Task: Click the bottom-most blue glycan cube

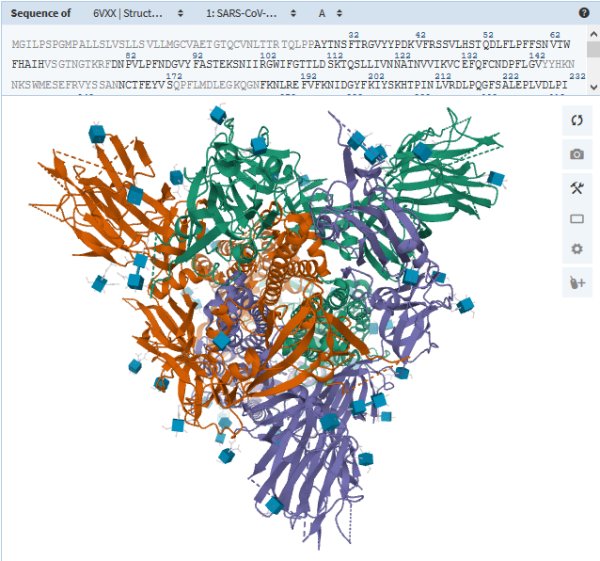Action: [x=274, y=506]
